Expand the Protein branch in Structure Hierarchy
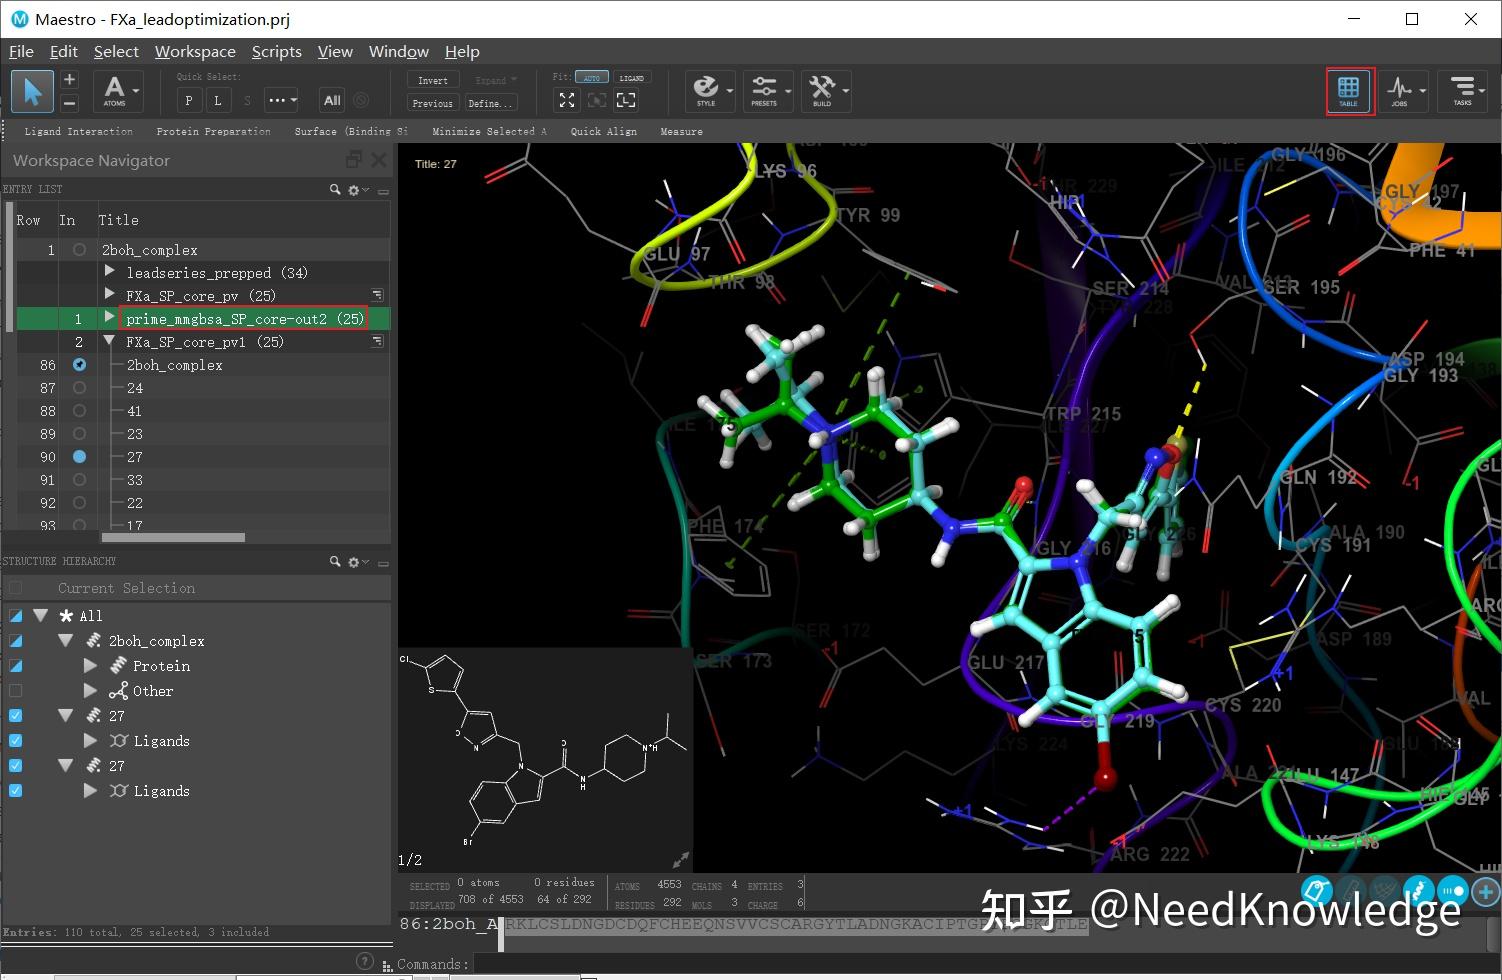The image size is (1502, 980). click(x=90, y=665)
